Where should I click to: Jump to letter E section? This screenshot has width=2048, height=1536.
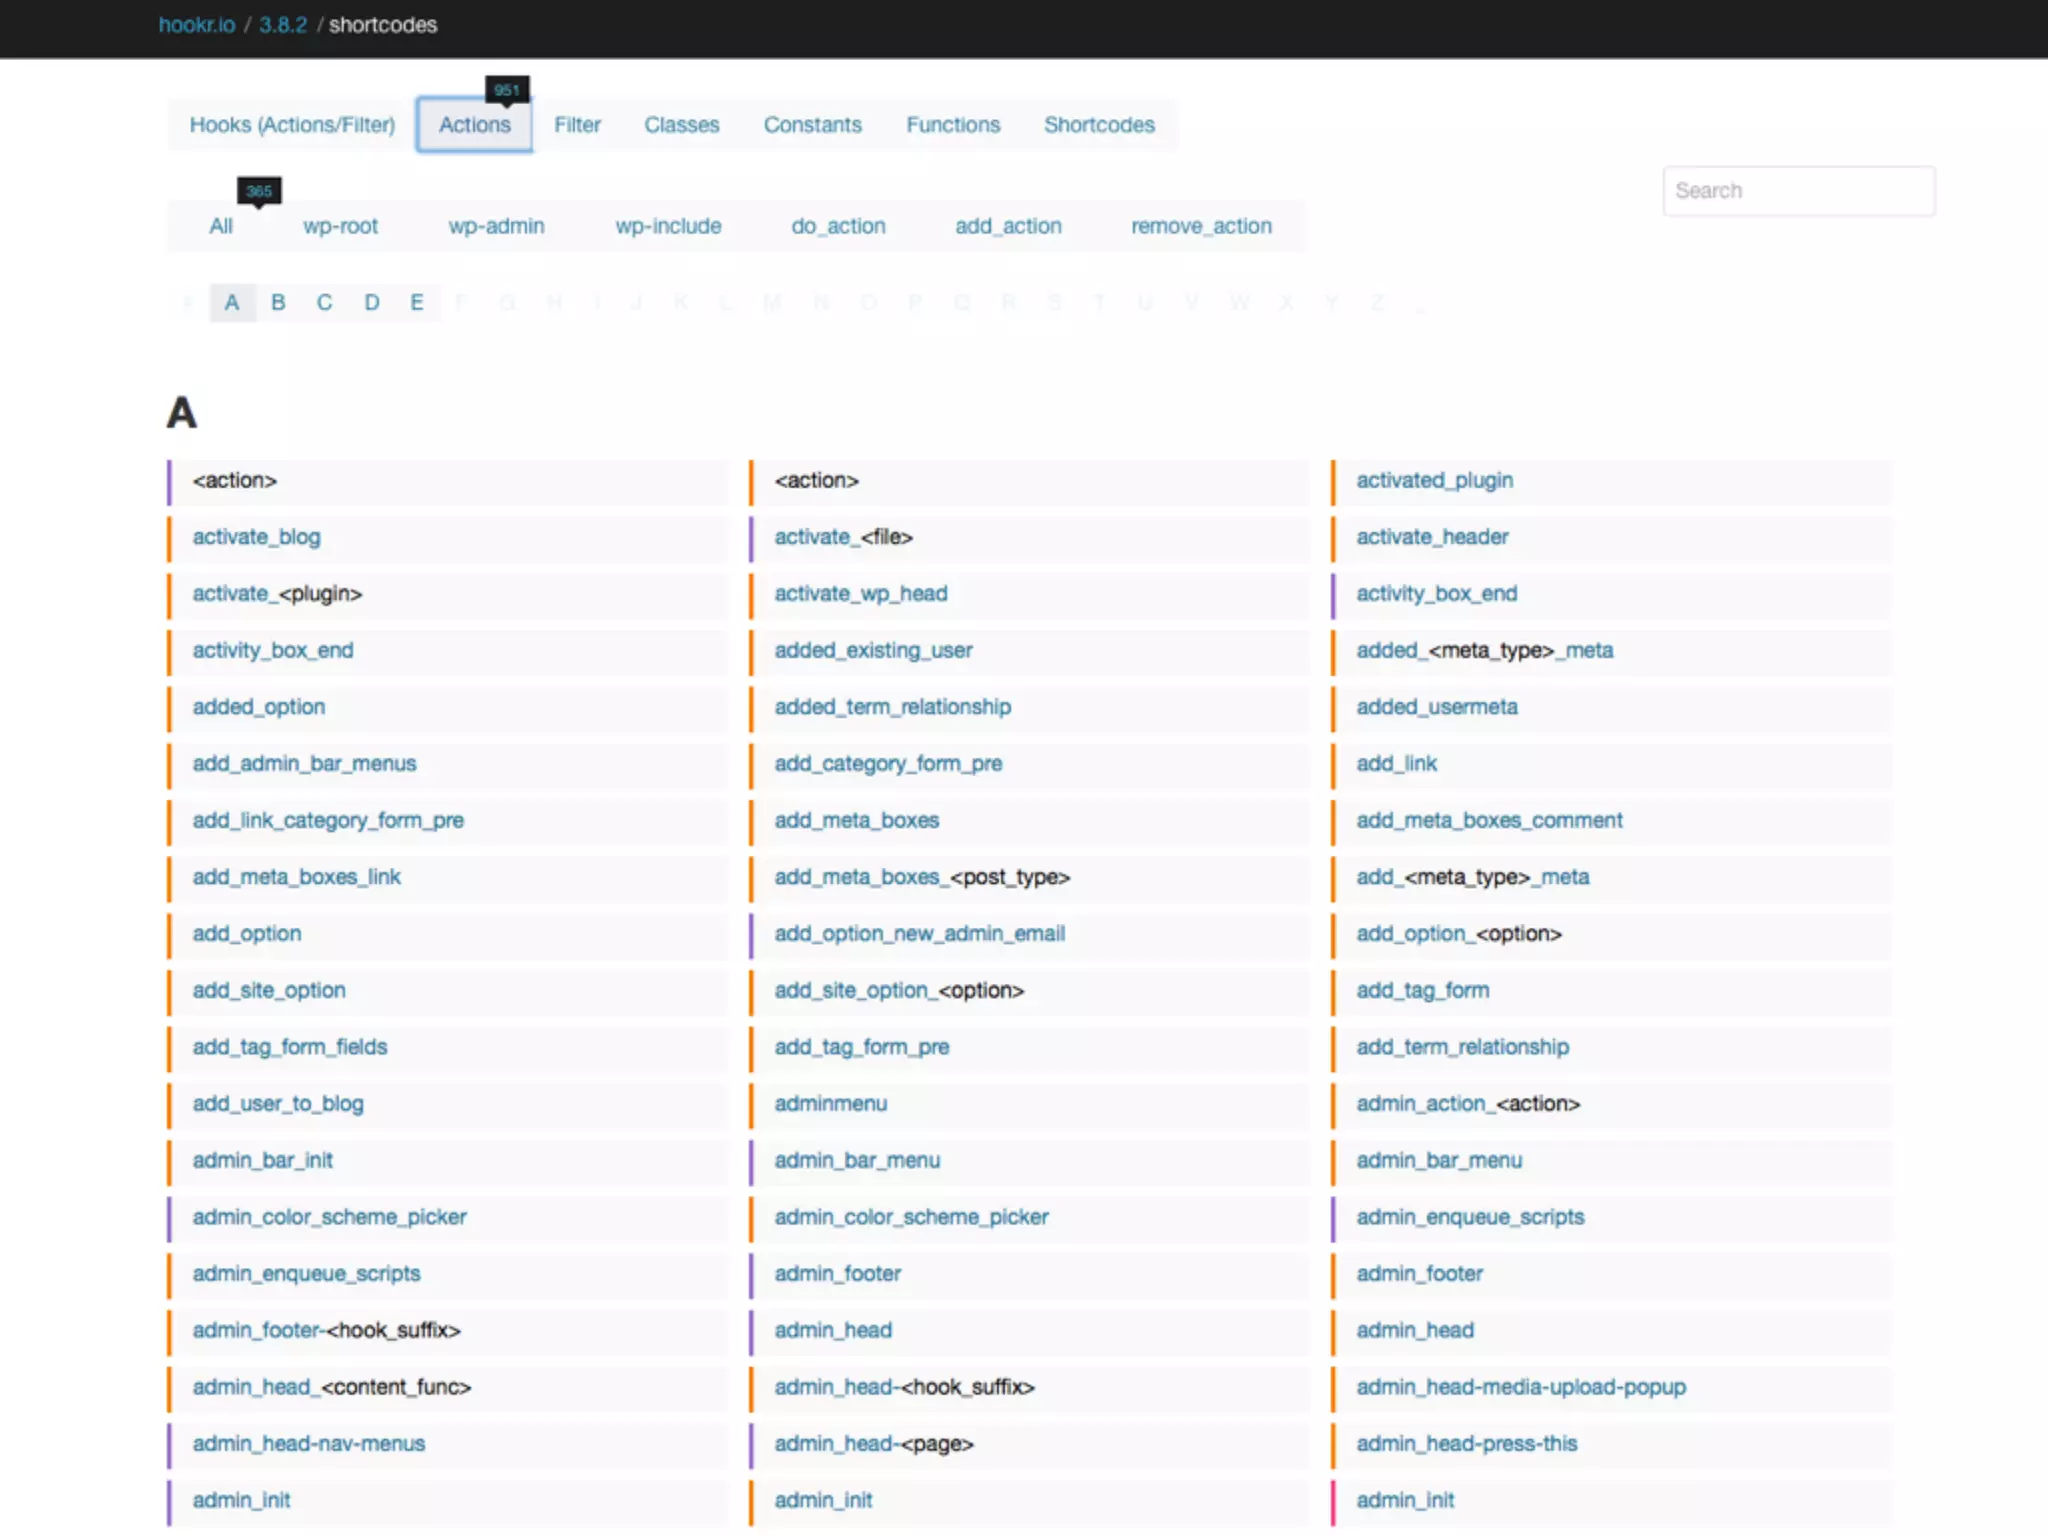tap(417, 302)
